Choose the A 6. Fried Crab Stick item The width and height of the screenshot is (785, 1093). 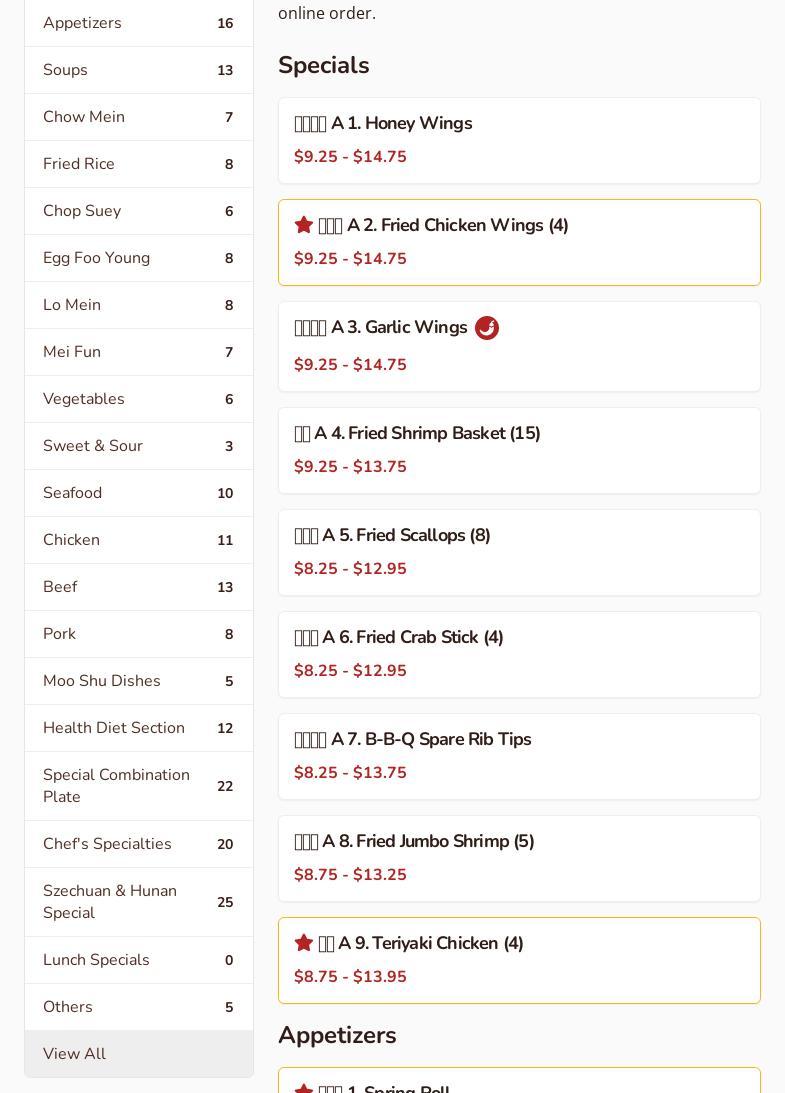tap(519, 654)
